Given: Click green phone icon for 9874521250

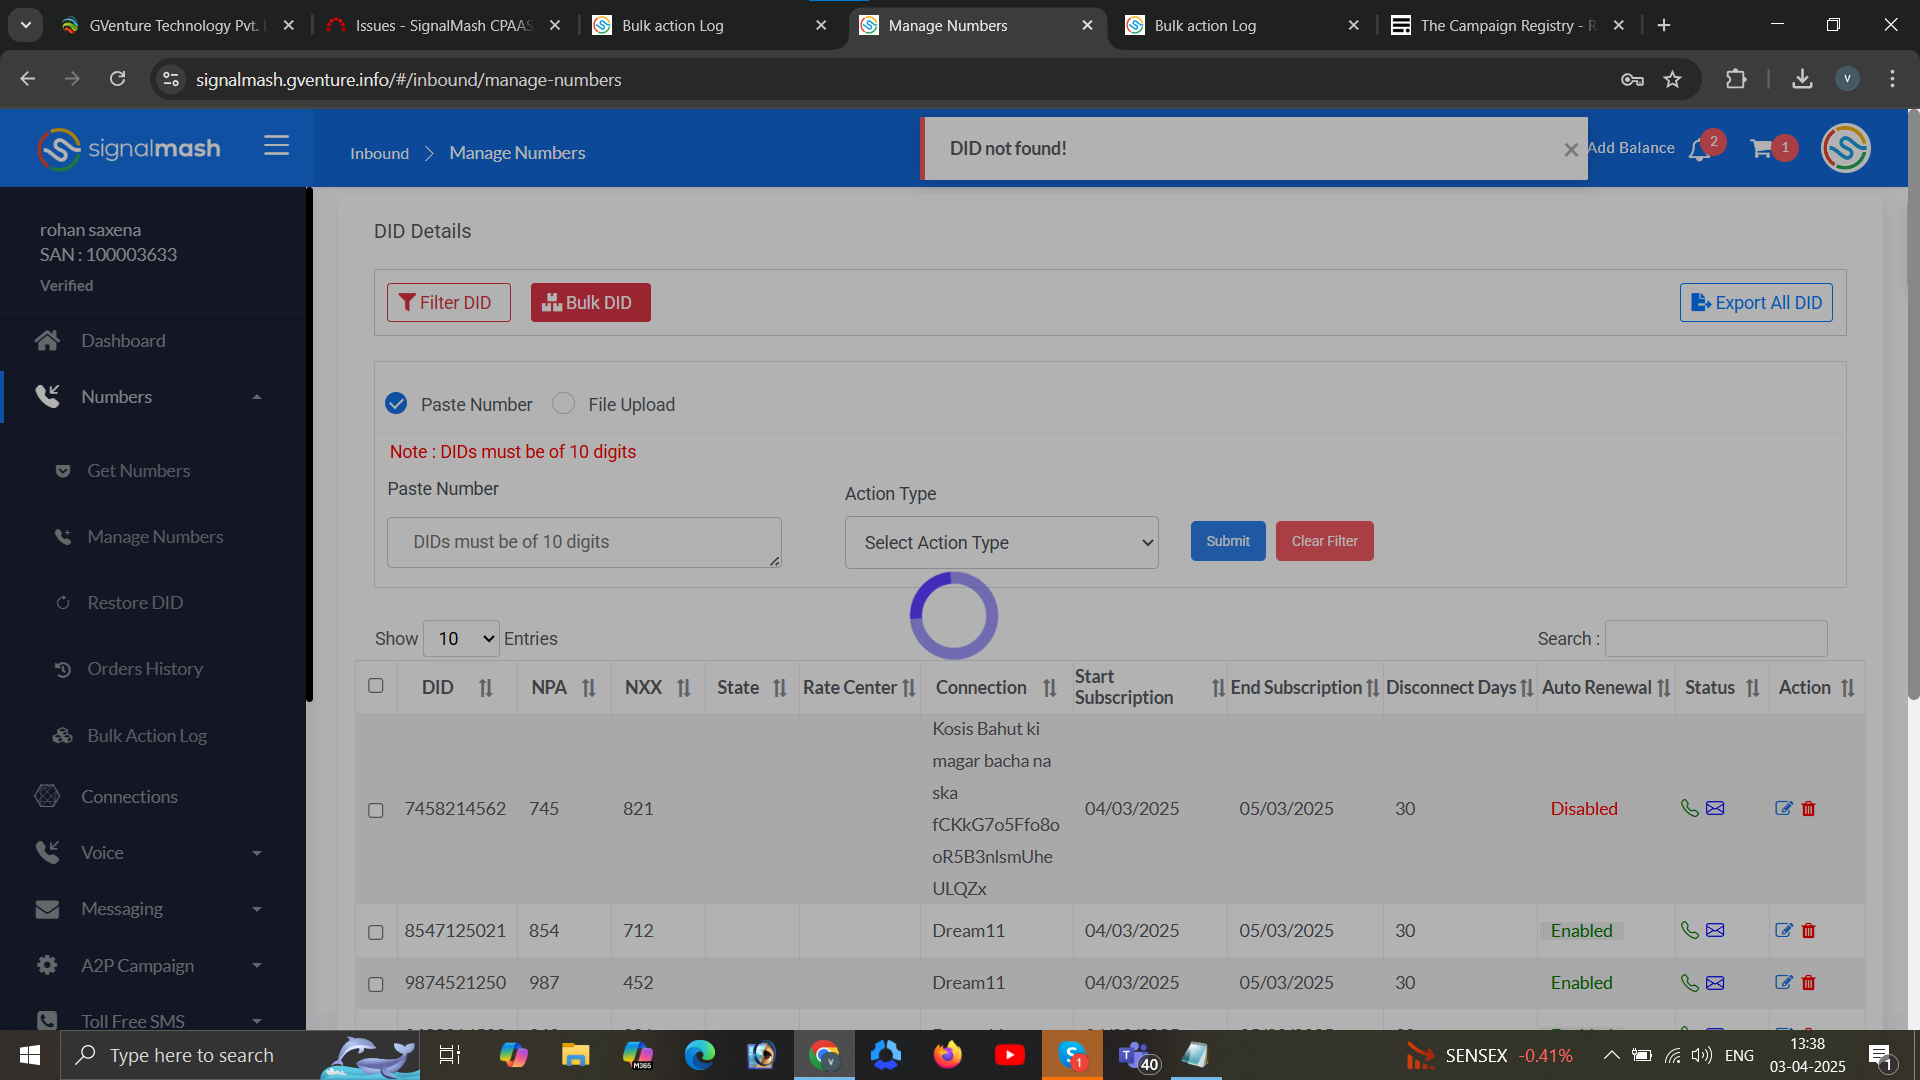Looking at the screenshot, I should pyautogui.click(x=1689, y=983).
